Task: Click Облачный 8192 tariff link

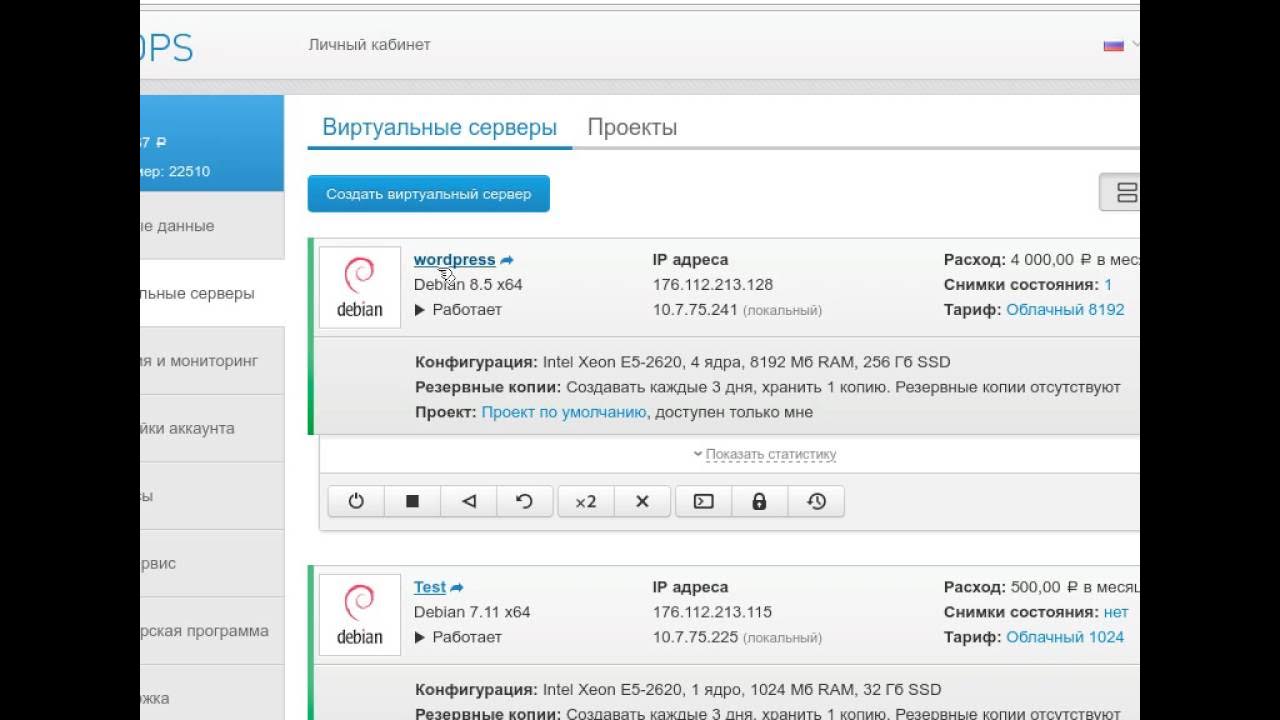Action: pyautogui.click(x=1065, y=310)
